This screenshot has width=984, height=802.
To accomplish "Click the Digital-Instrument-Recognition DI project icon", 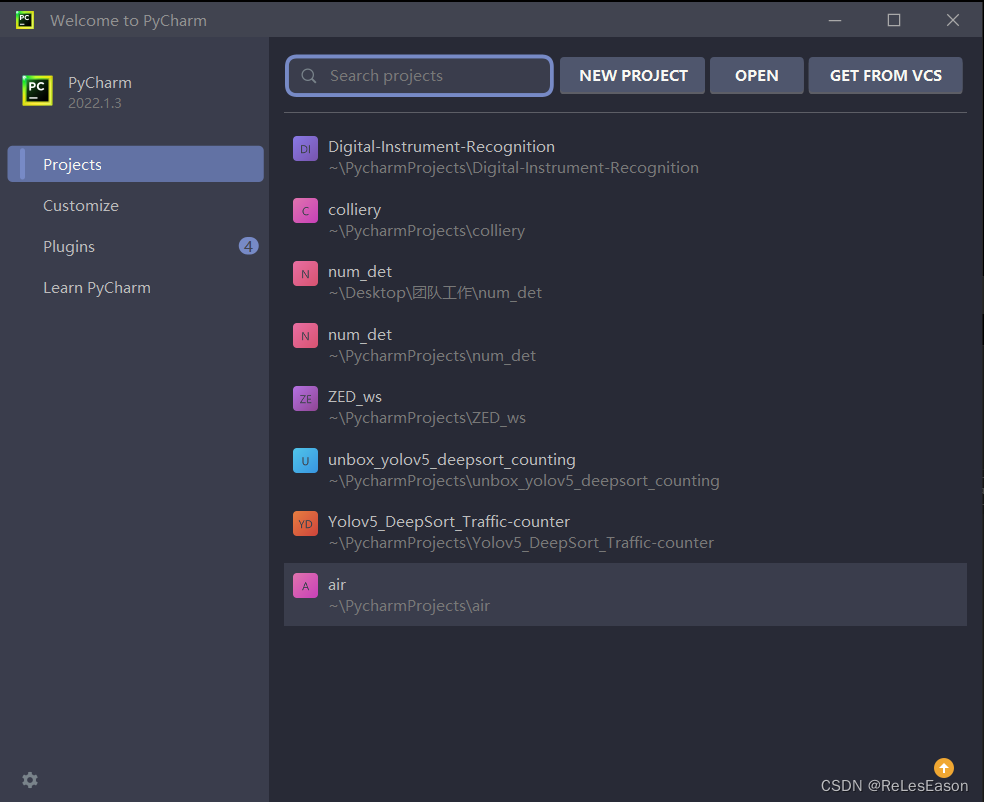I will coord(306,149).
